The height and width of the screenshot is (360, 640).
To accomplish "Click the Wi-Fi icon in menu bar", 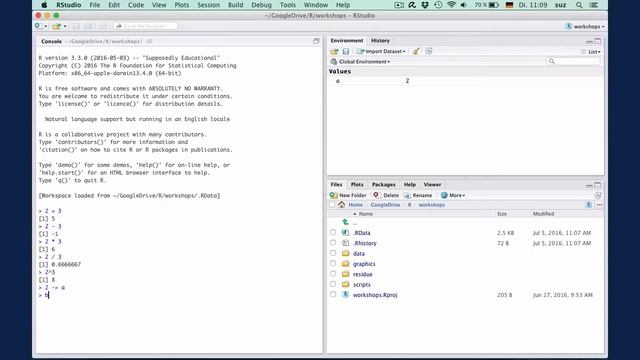I will tap(451, 5).
